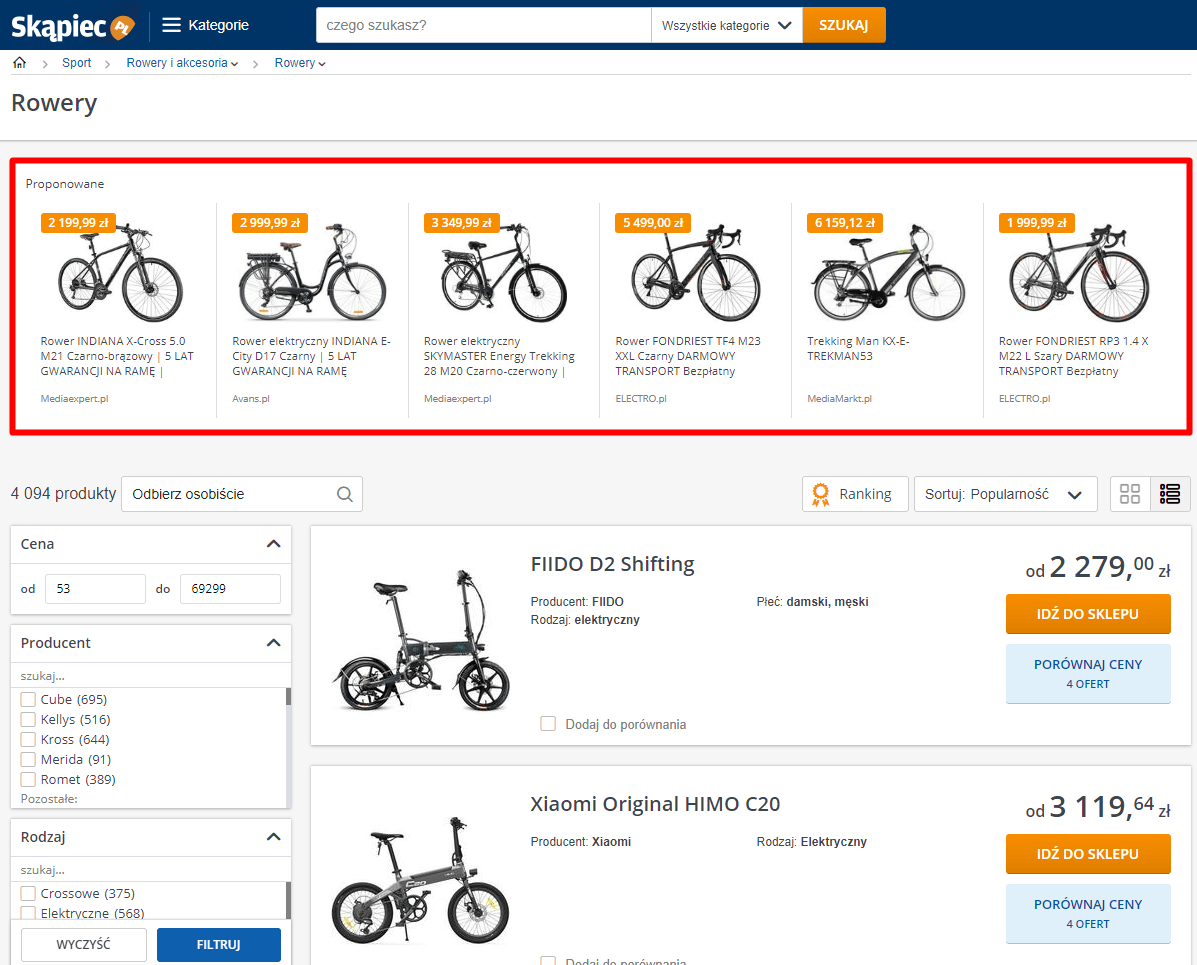Click the Trekking Man KX-E-TREKMAN53 title

858,348
